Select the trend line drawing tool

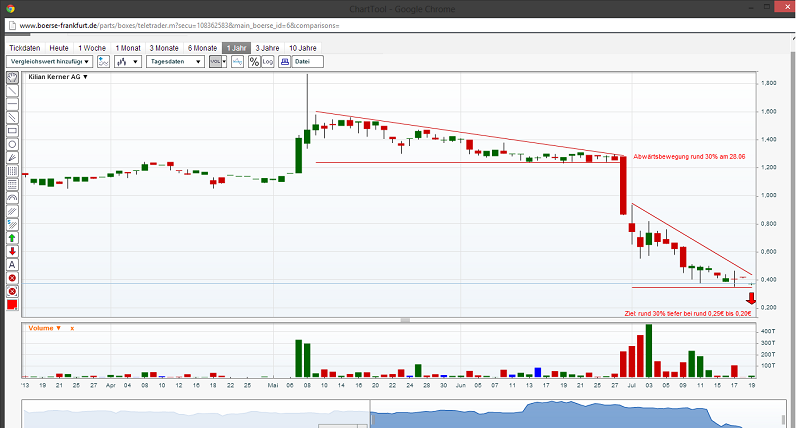coord(12,91)
